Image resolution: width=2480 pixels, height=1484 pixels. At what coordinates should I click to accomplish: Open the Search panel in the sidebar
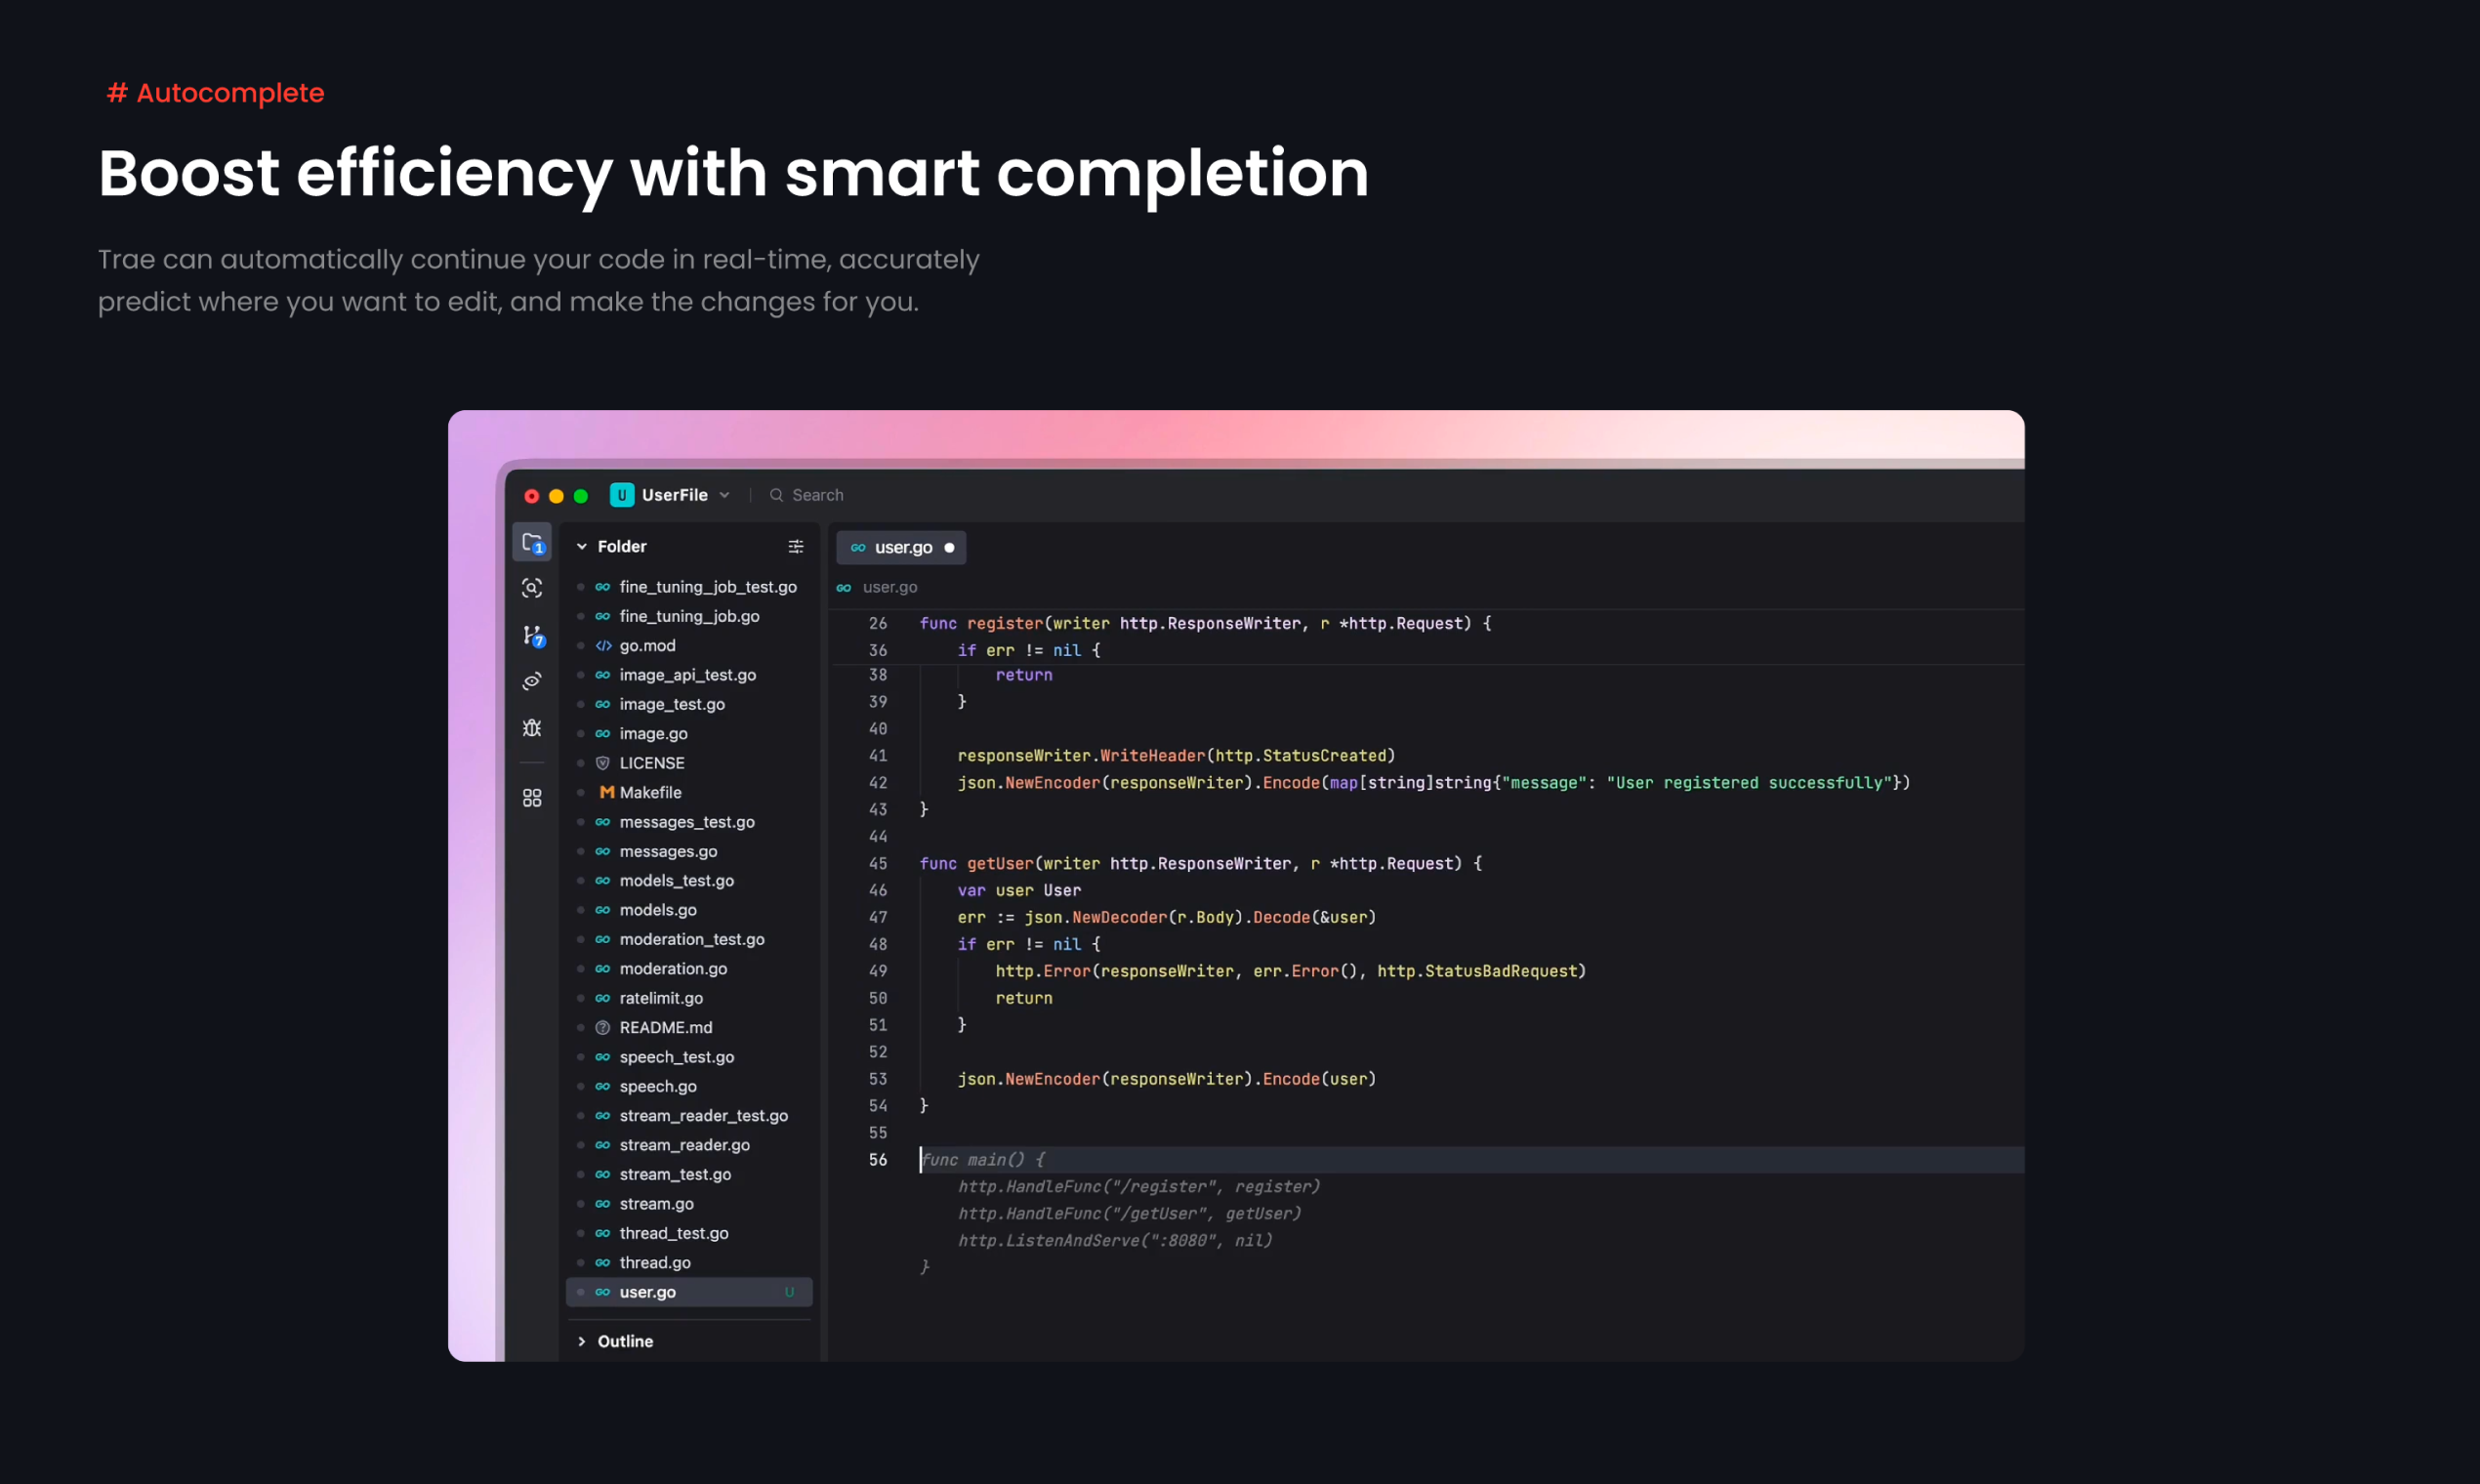coord(532,588)
